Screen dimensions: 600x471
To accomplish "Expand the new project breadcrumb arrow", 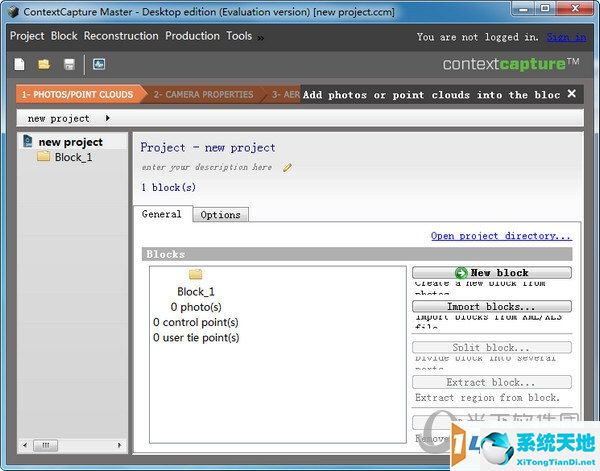I will click(x=108, y=118).
